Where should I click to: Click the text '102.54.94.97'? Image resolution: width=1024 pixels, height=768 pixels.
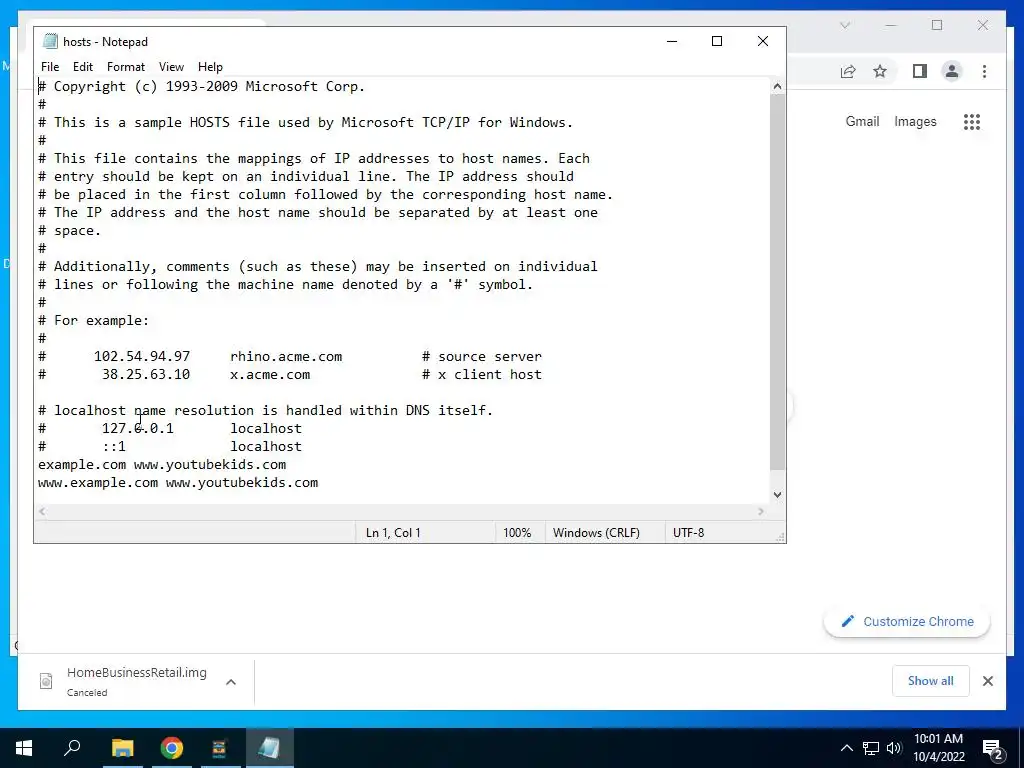click(142, 357)
